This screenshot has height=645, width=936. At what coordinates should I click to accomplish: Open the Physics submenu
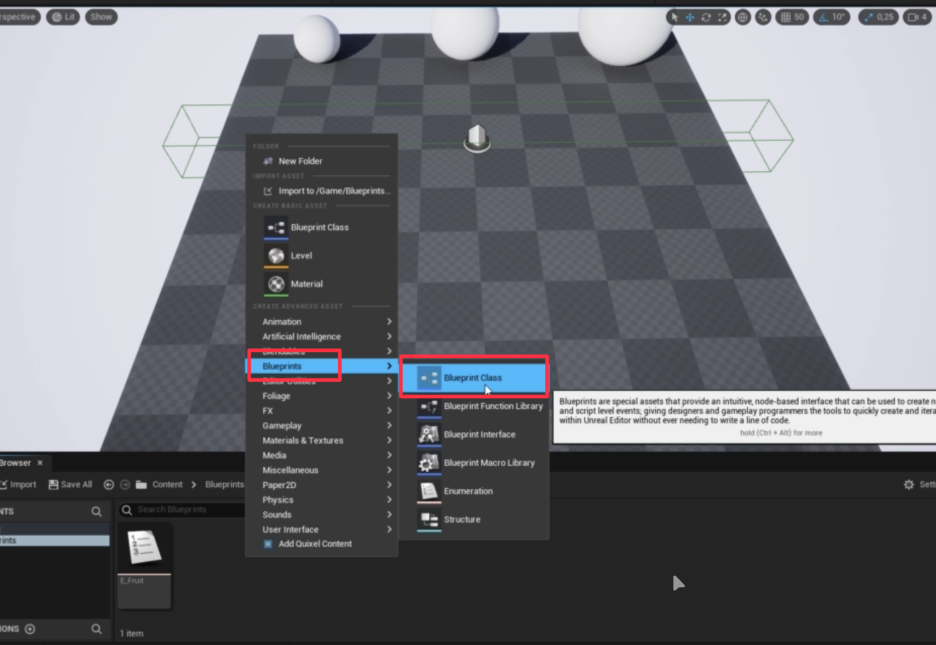pyautogui.click(x=322, y=500)
